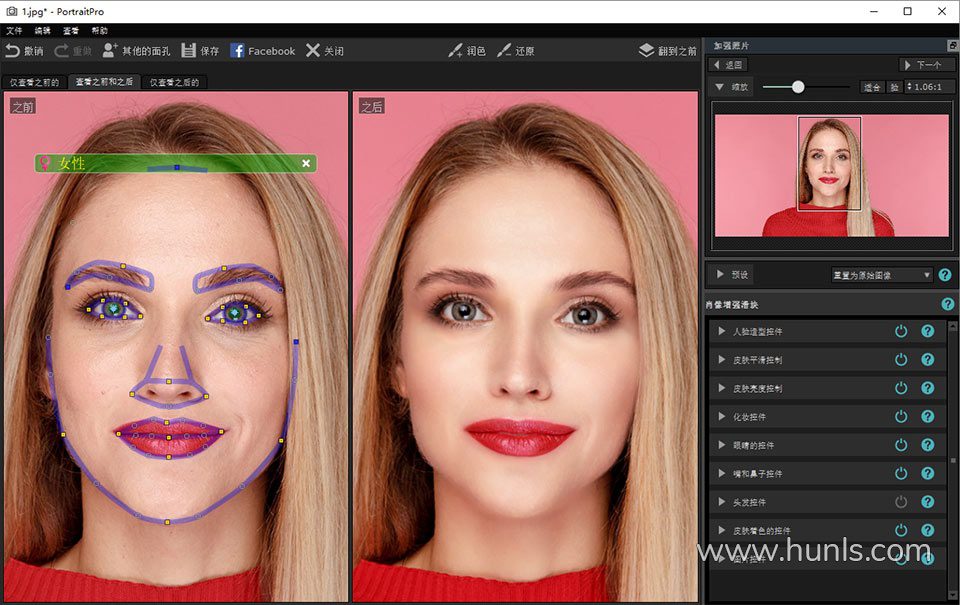
Task: Select the 还原 restore brush tool
Action: click(x=504, y=51)
